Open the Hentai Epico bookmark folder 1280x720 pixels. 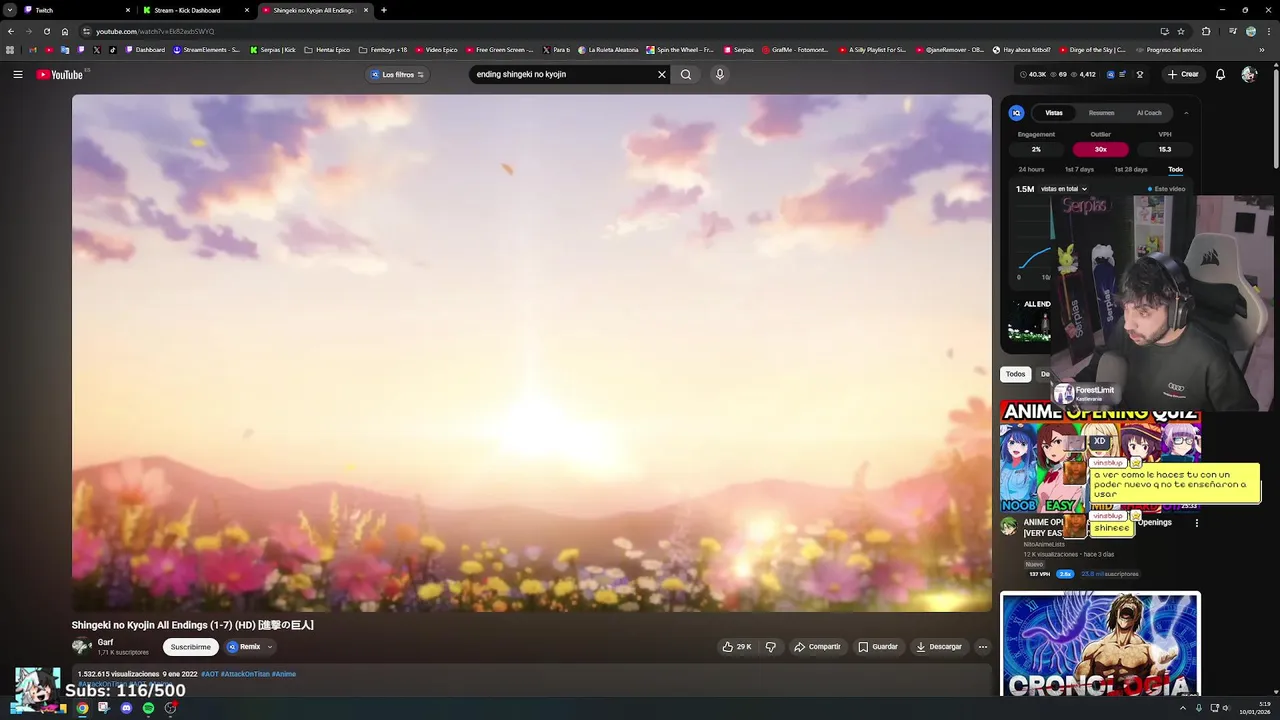point(327,50)
